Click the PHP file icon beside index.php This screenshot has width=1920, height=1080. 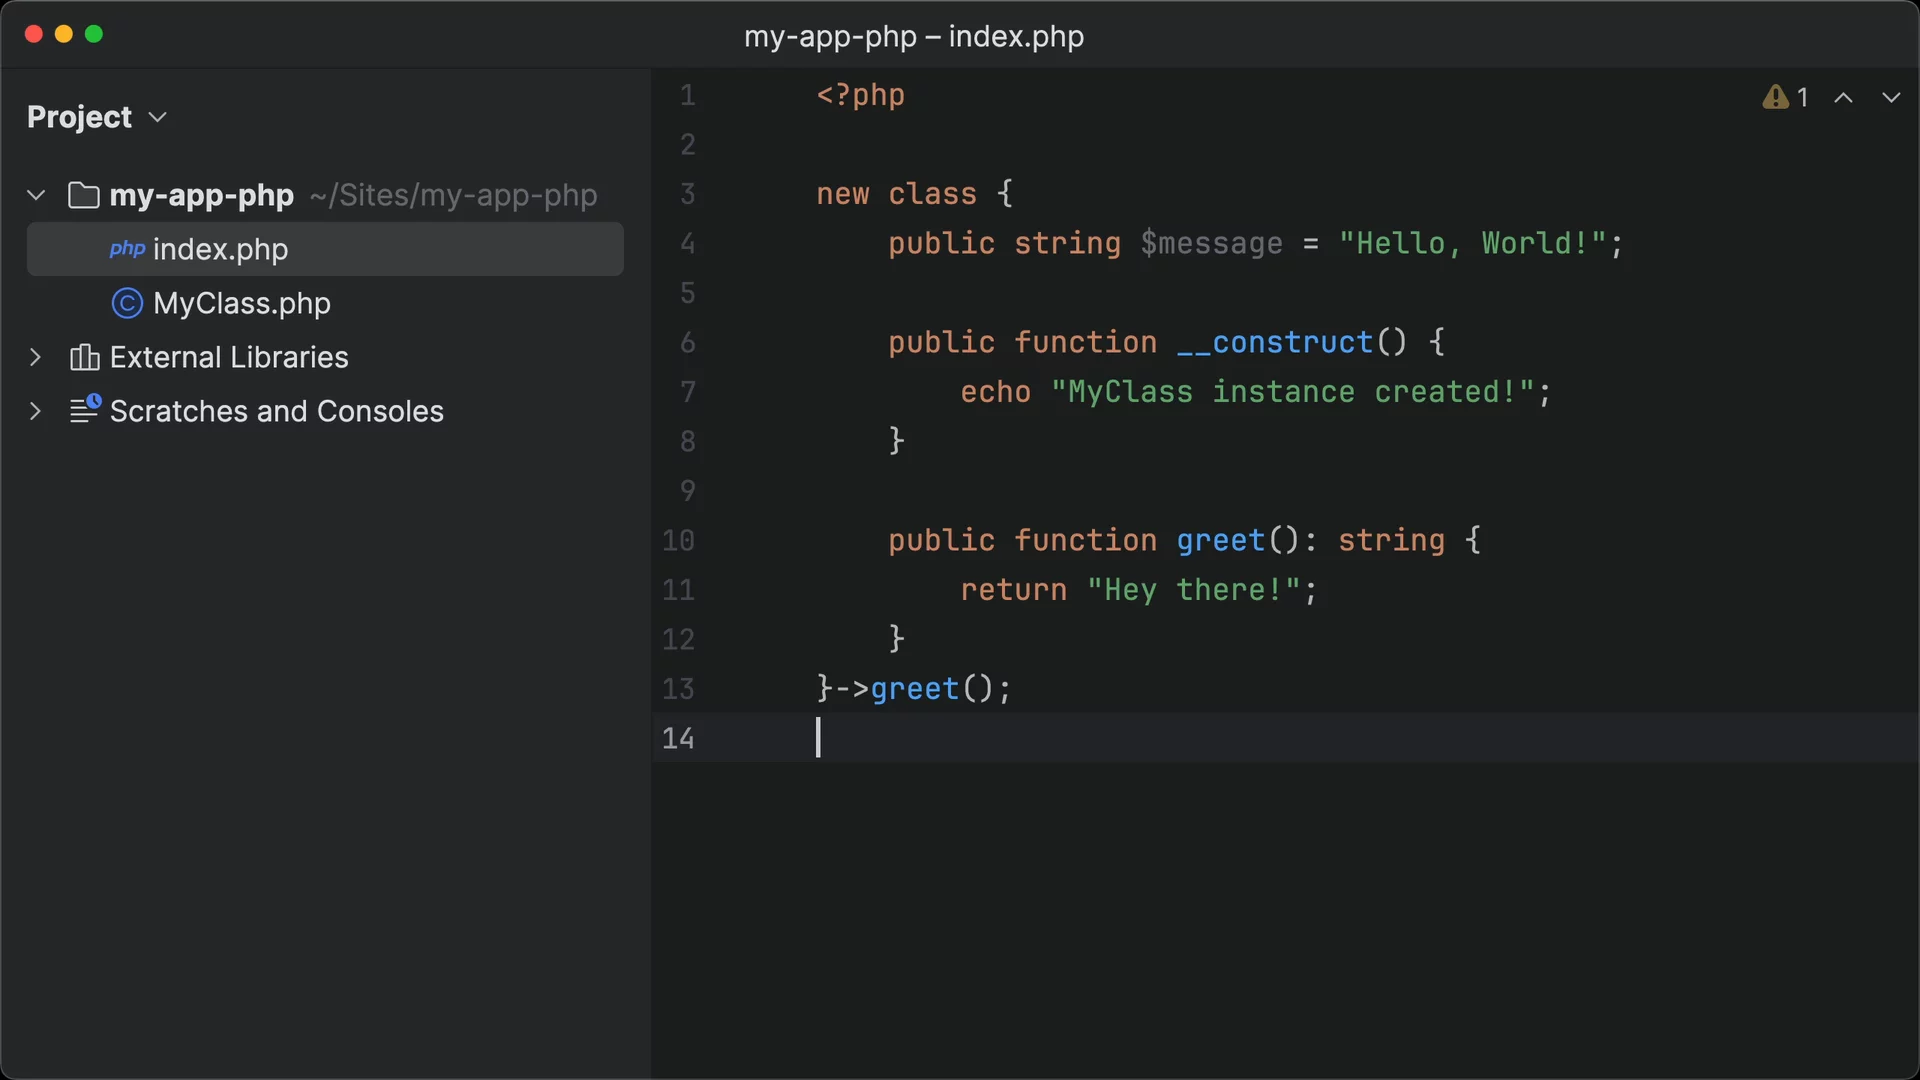coord(127,249)
